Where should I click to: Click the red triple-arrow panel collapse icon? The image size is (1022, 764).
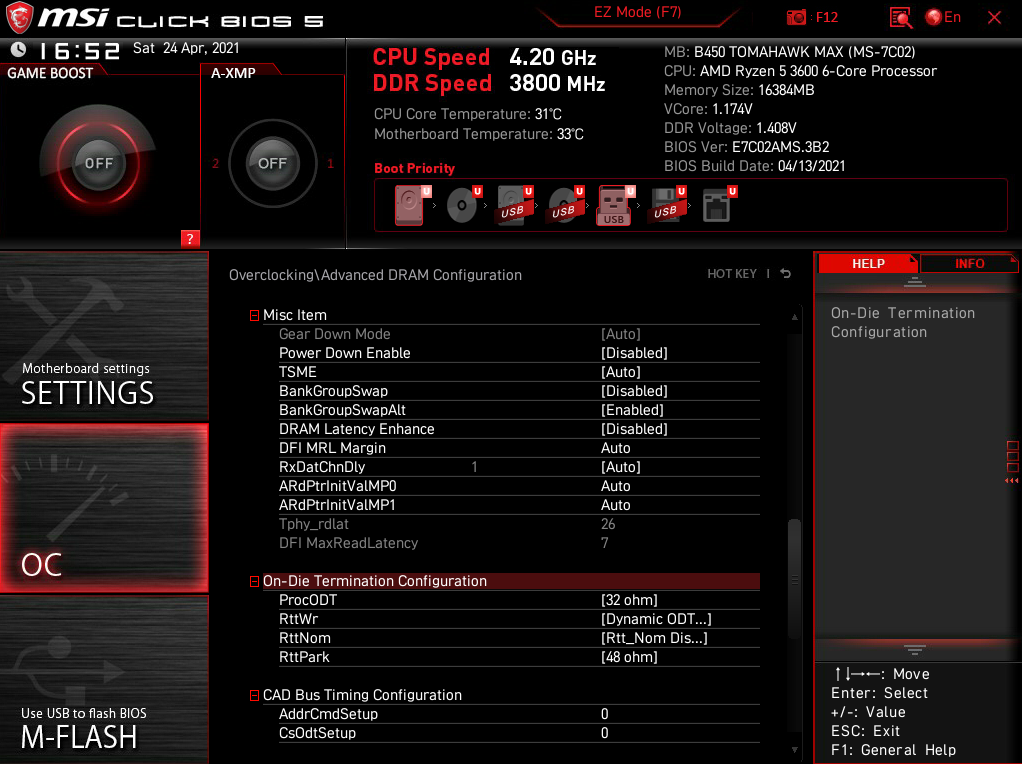point(1012,481)
